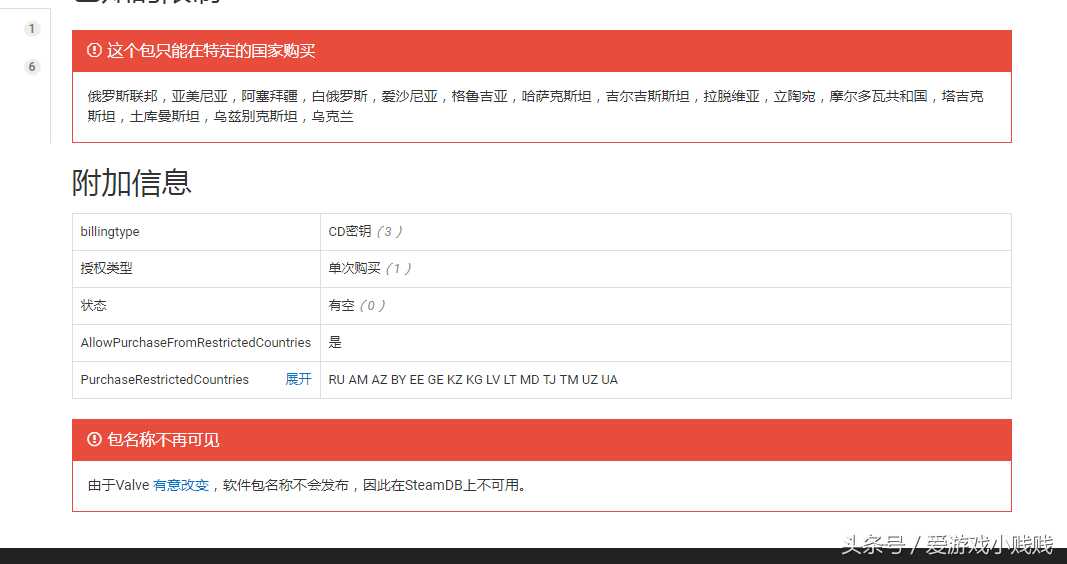The image size is (1067, 564).
Task: Click the AllowPurchaseFromRestrictedCountries label
Action: pos(196,342)
